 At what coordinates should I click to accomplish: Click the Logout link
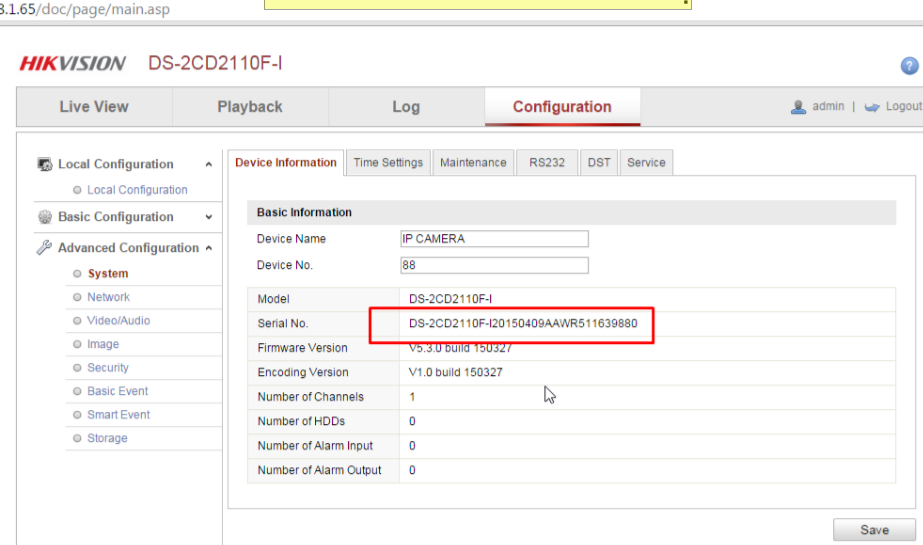click(903, 107)
